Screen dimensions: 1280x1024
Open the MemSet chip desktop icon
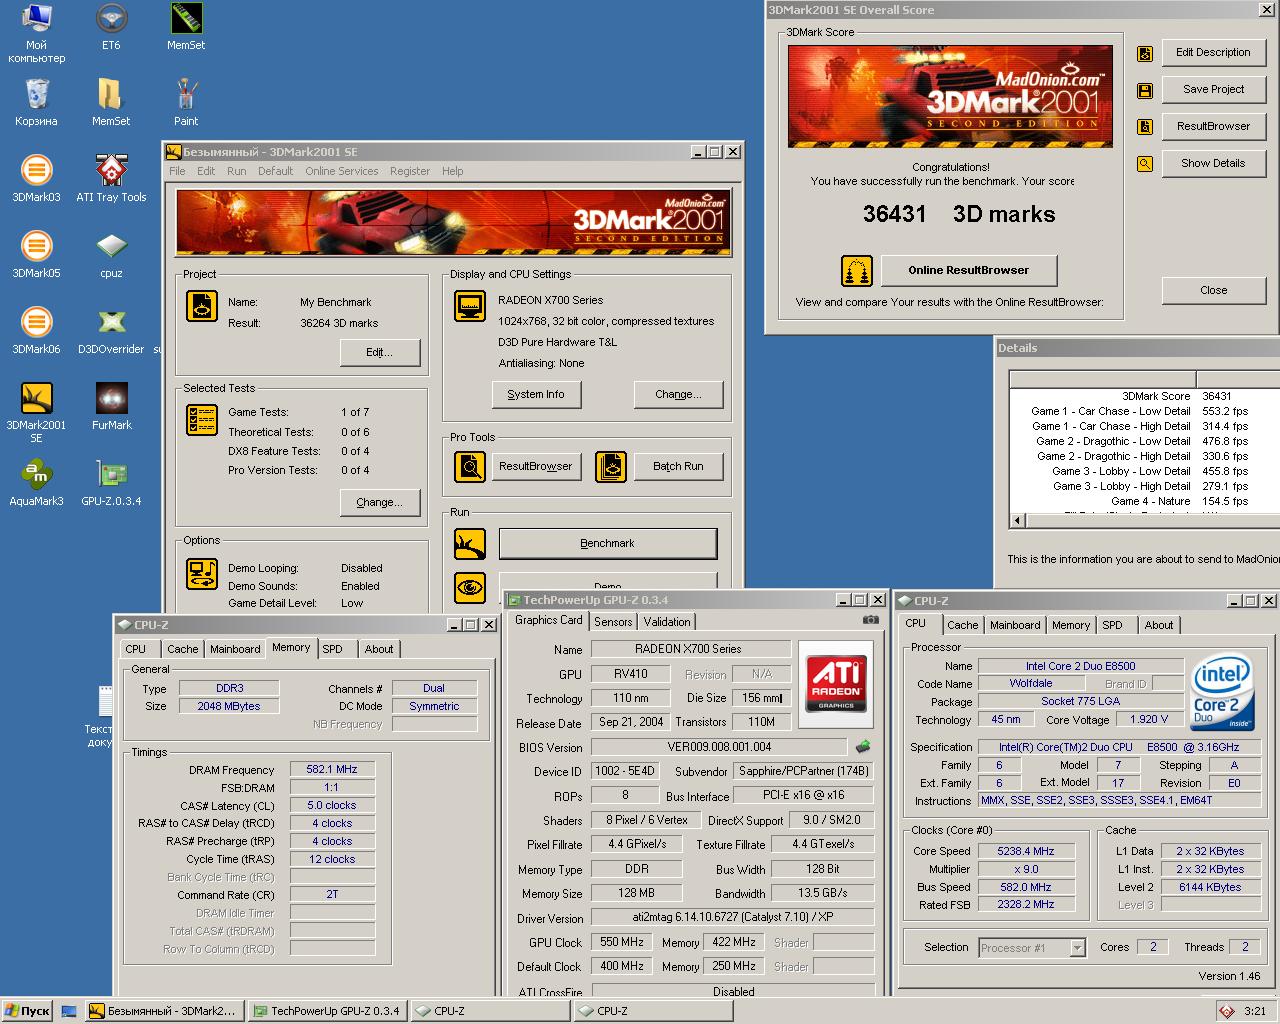coord(186,27)
